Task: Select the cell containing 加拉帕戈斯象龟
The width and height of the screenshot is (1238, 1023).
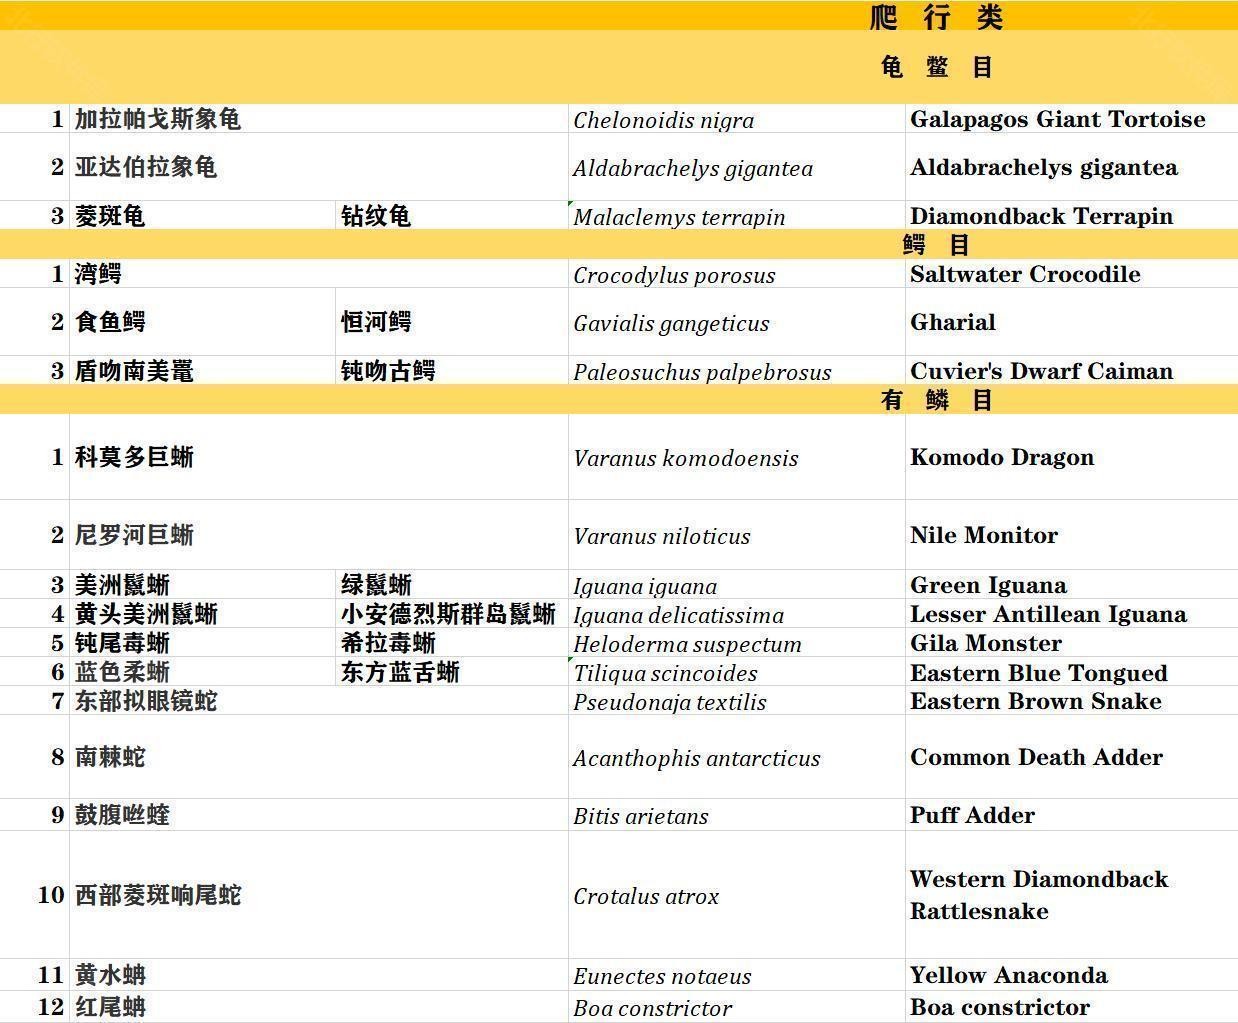Action: coord(158,119)
